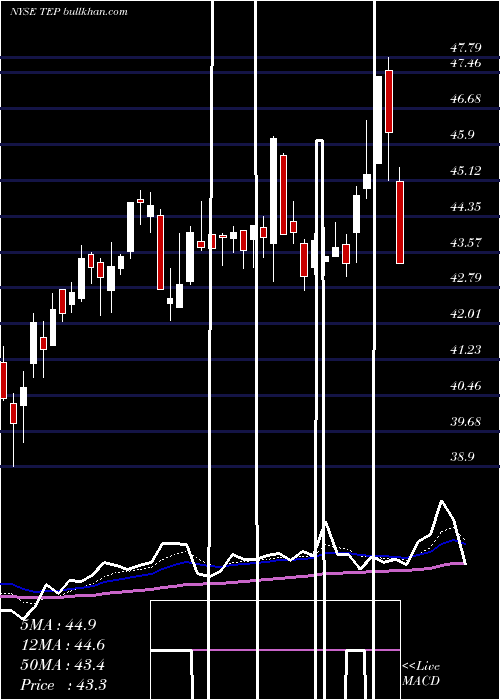500x700 pixels.
Task: Click the 5MA : 44.9 reading
Action: point(58,625)
